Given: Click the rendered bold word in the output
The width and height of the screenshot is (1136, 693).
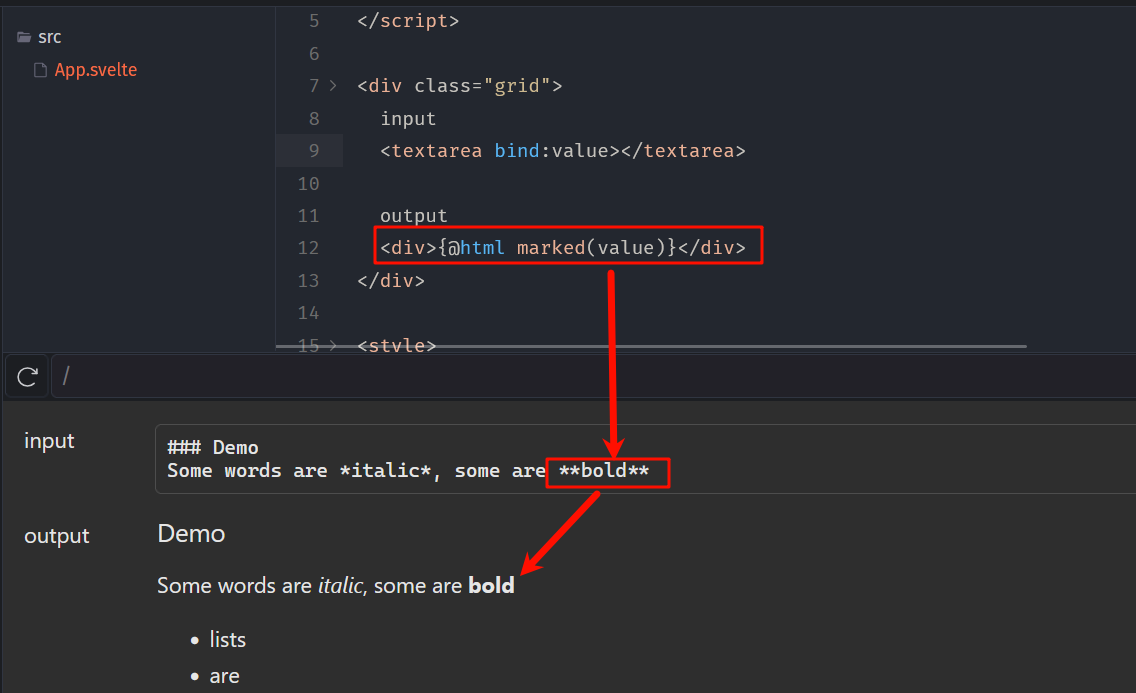Looking at the screenshot, I should point(491,586).
